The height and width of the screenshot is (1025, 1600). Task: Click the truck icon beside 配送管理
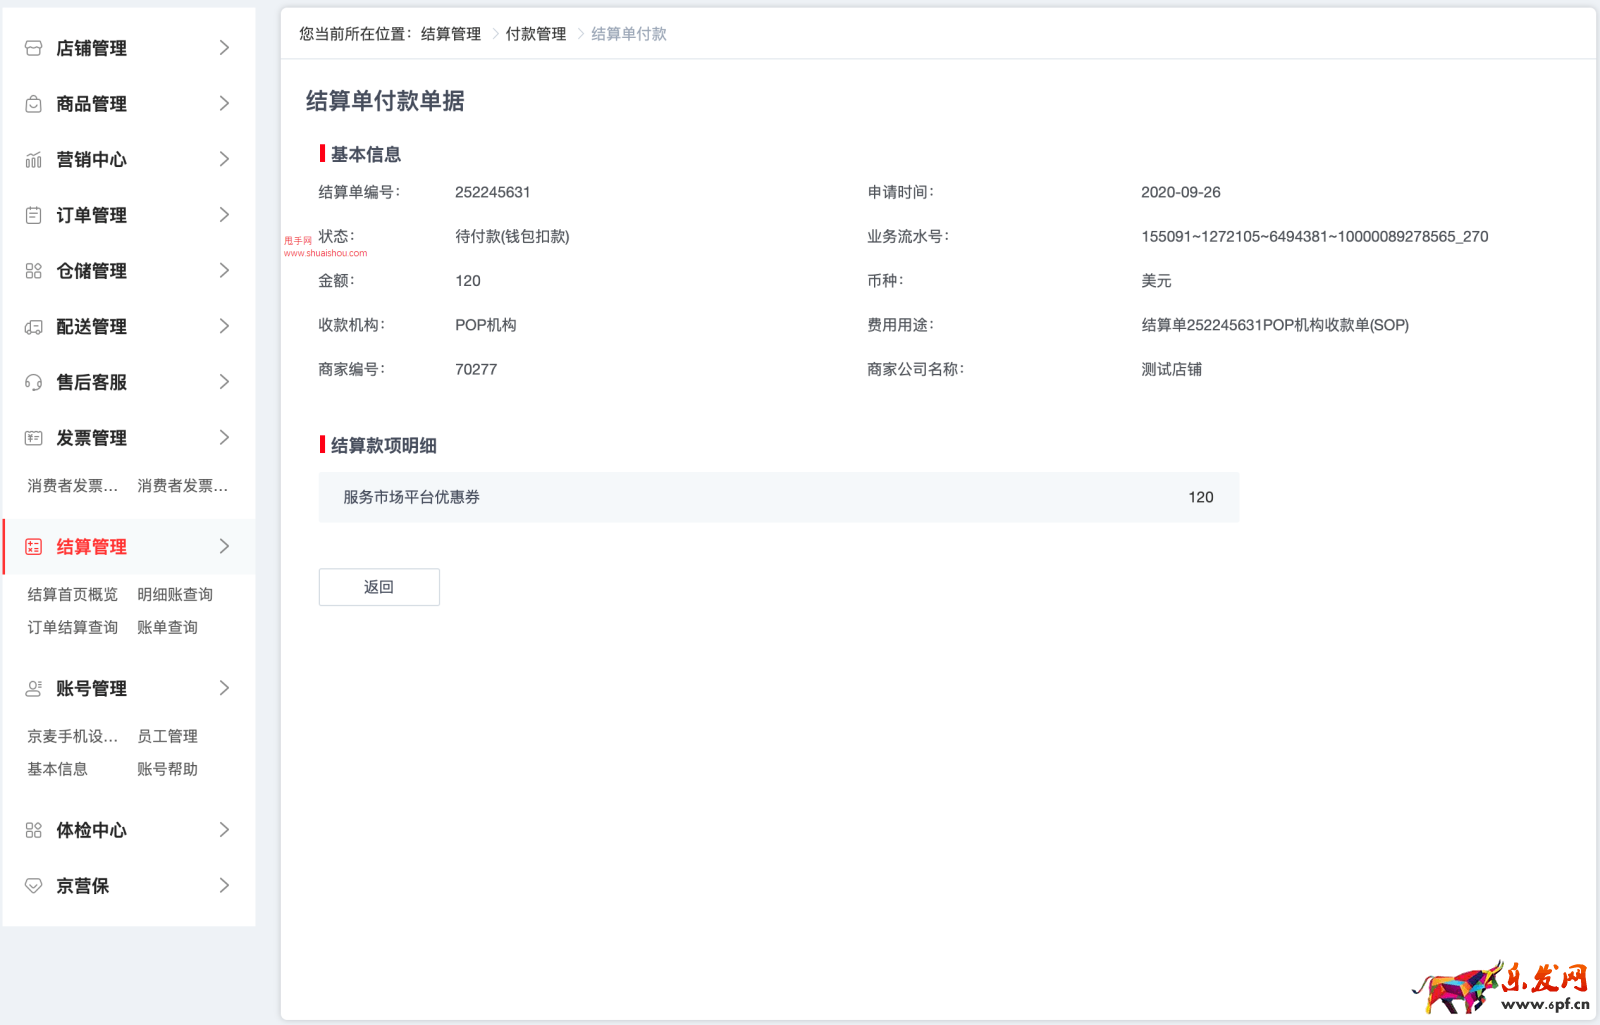pyautogui.click(x=33, y=327)
